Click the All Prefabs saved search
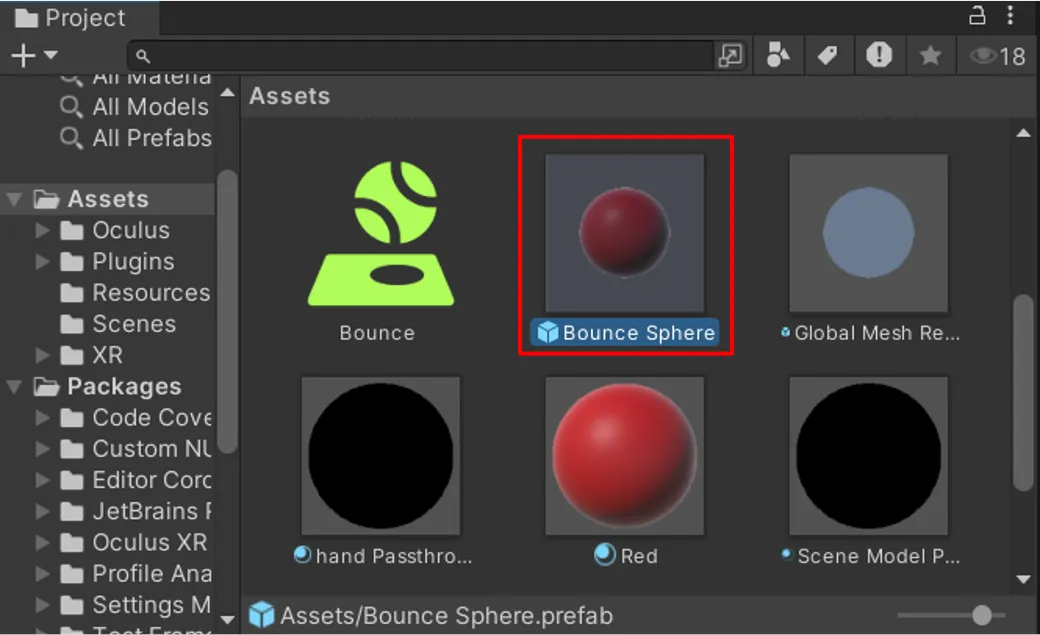Screen dimensions: 1040x635 tap(150, 138)
